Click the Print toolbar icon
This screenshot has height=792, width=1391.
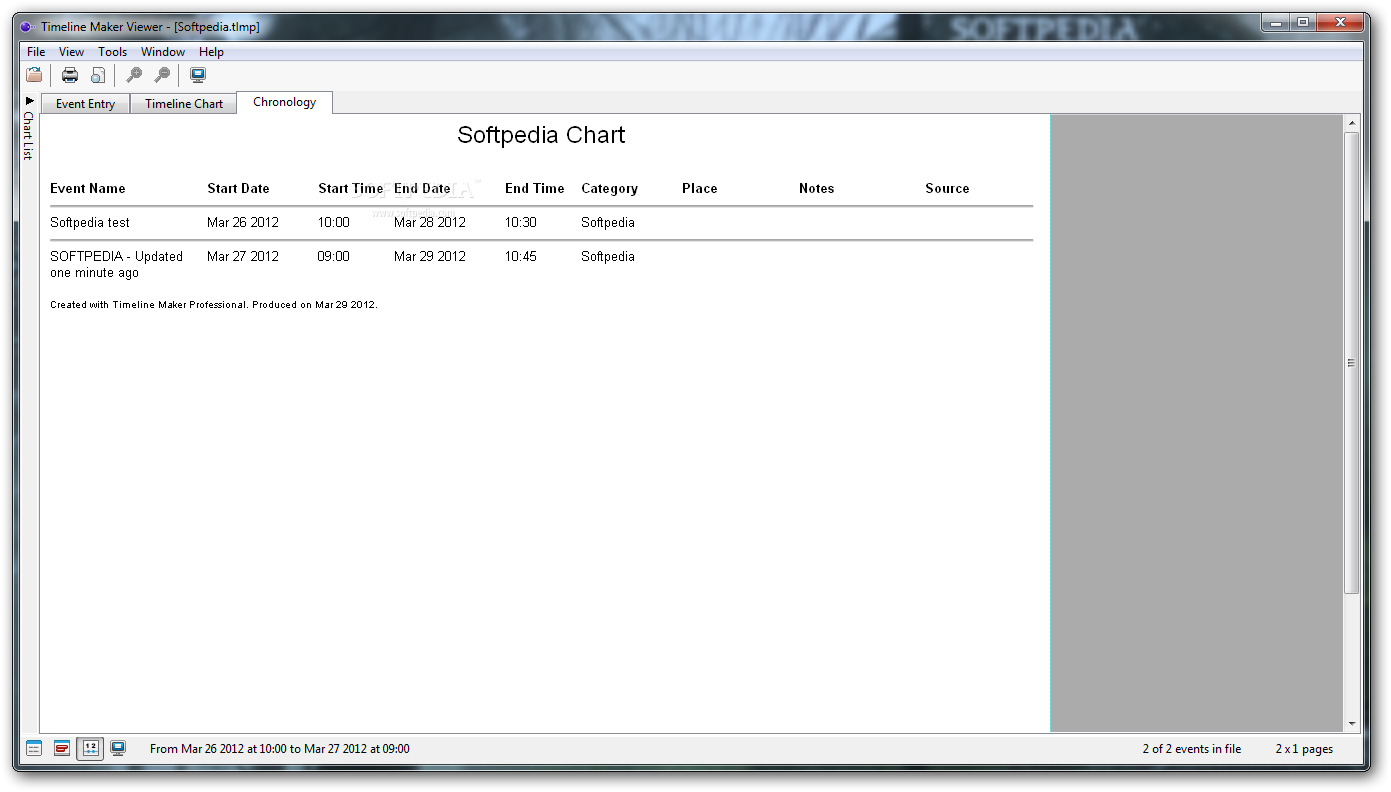70,75
